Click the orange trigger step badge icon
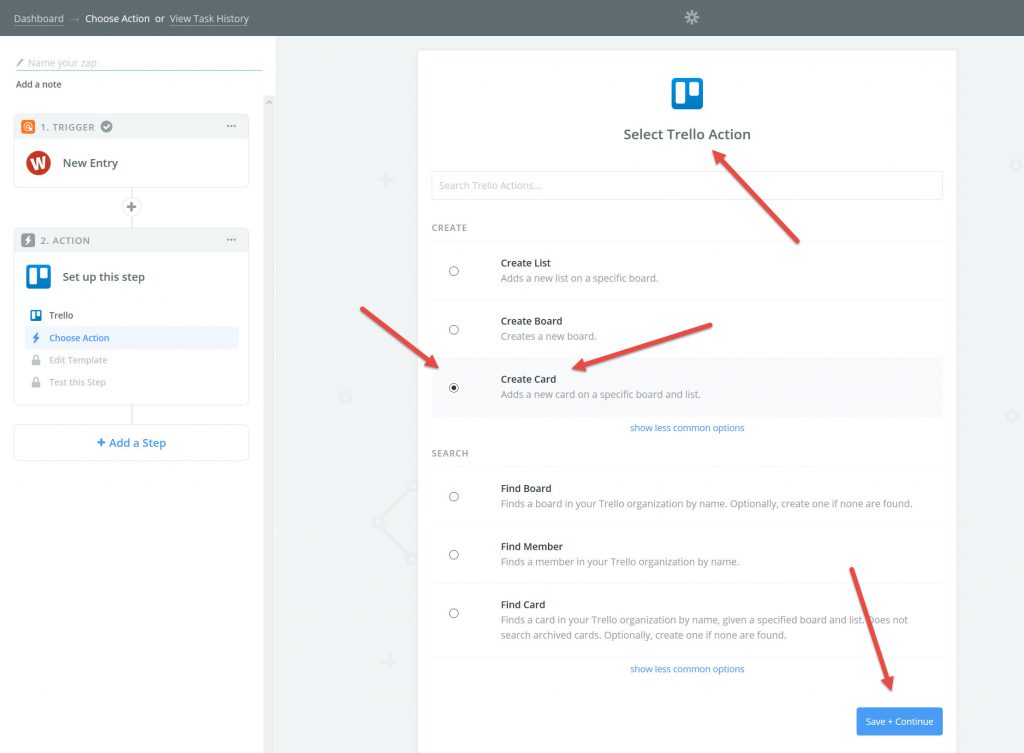 28,127
